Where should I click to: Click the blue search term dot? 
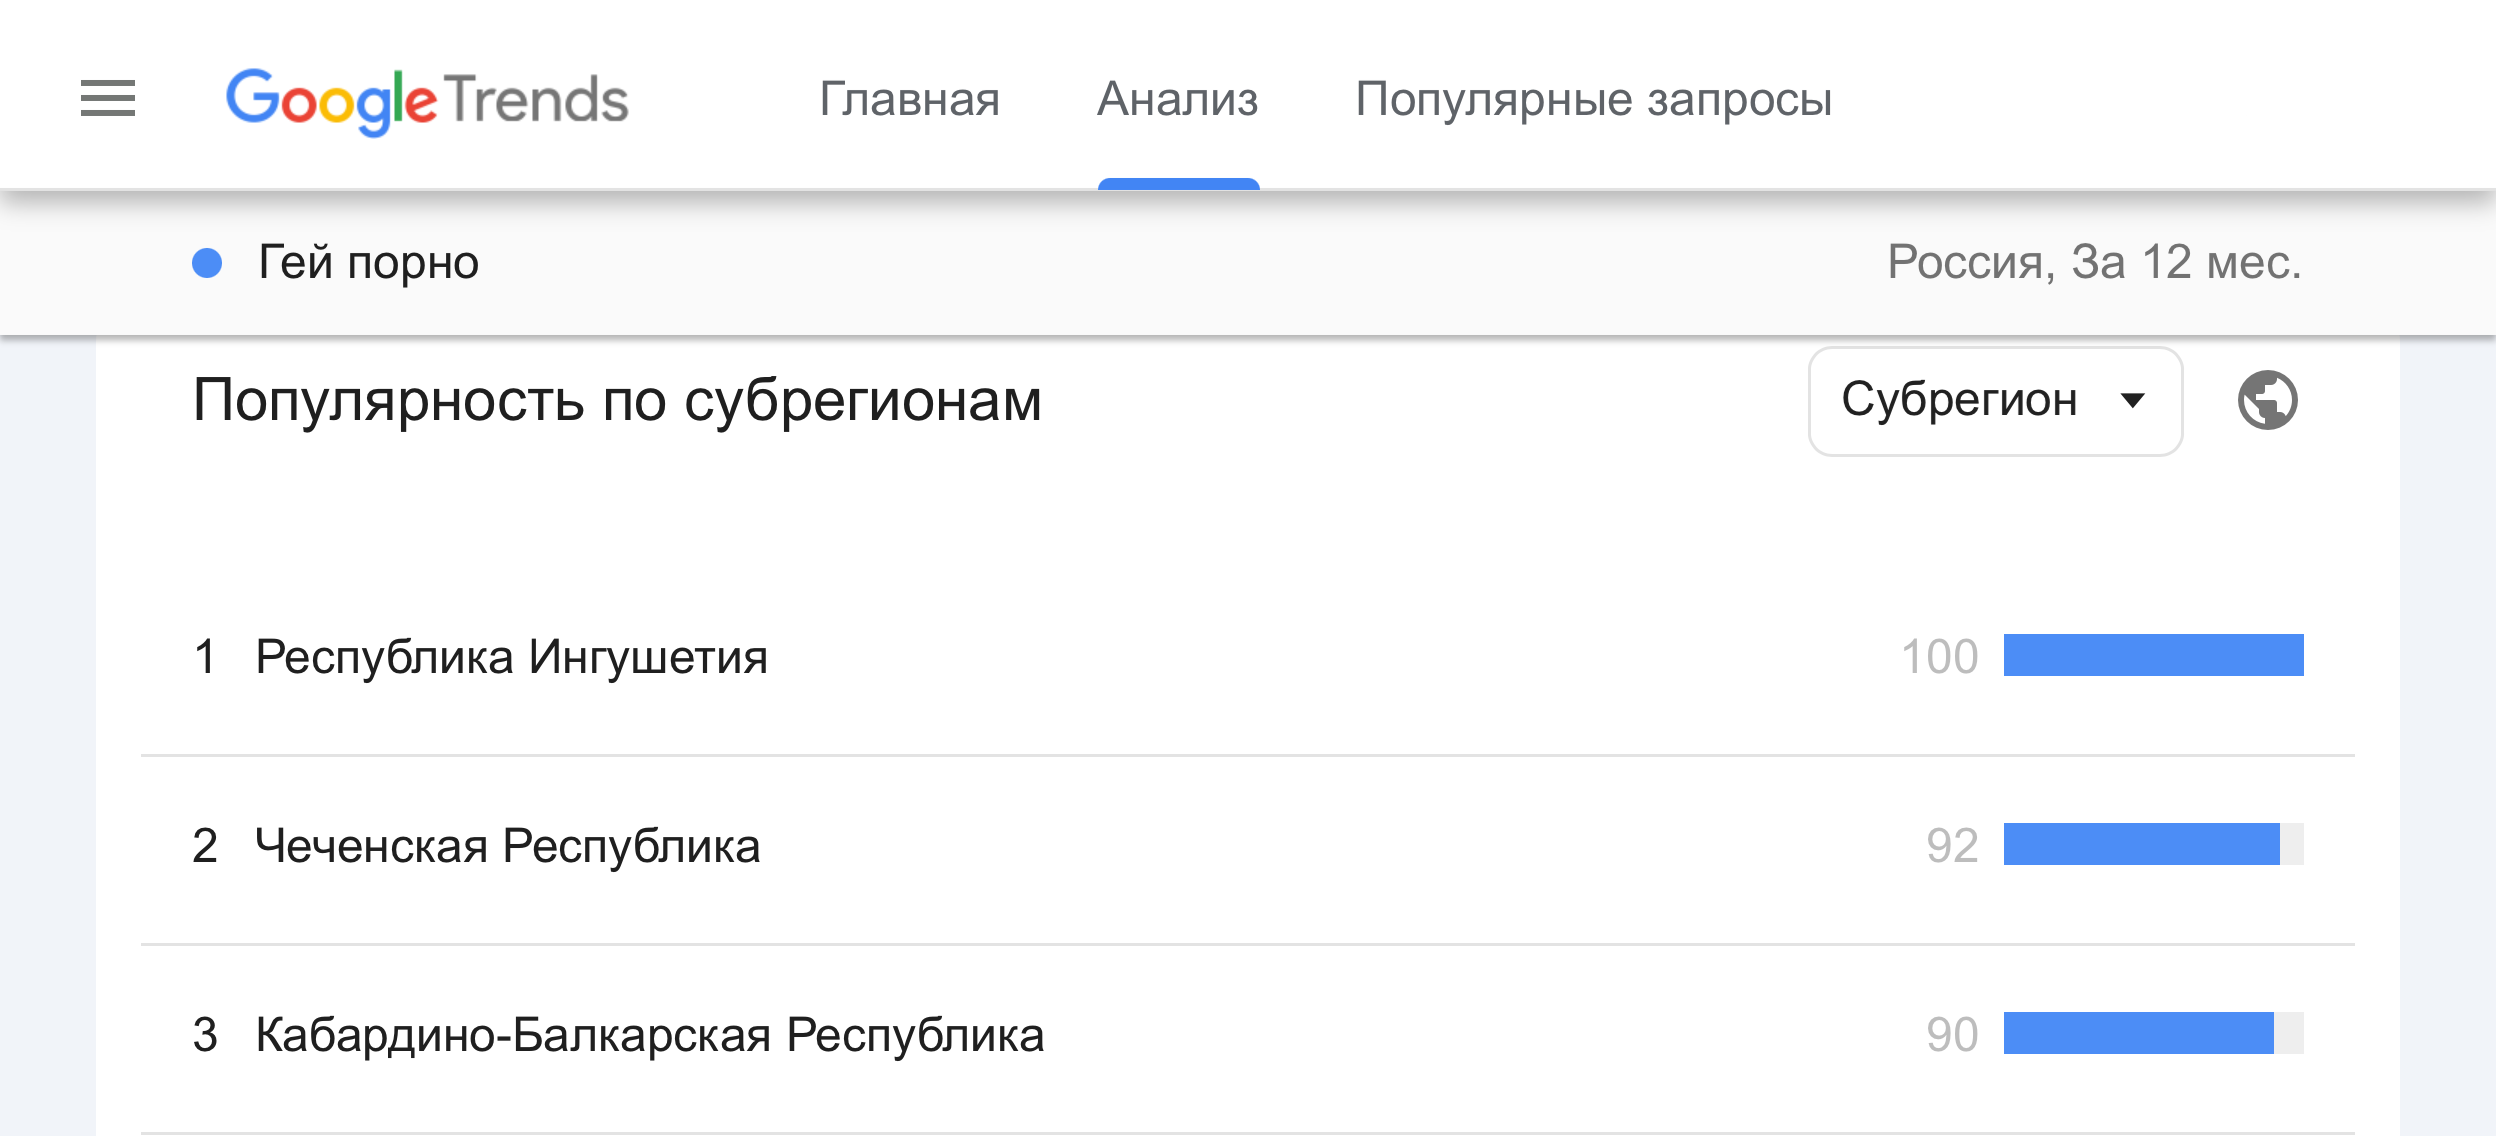point(207,263)
